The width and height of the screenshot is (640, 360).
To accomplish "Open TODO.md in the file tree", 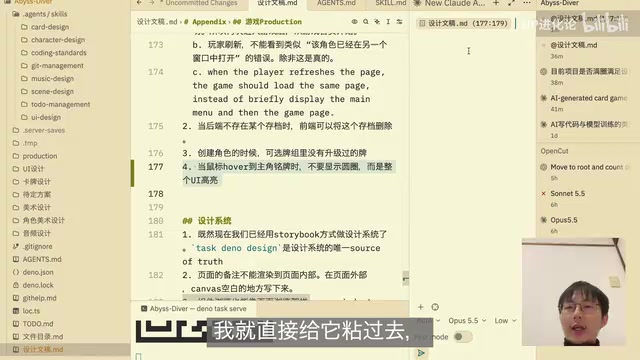I will pos(38,324).
